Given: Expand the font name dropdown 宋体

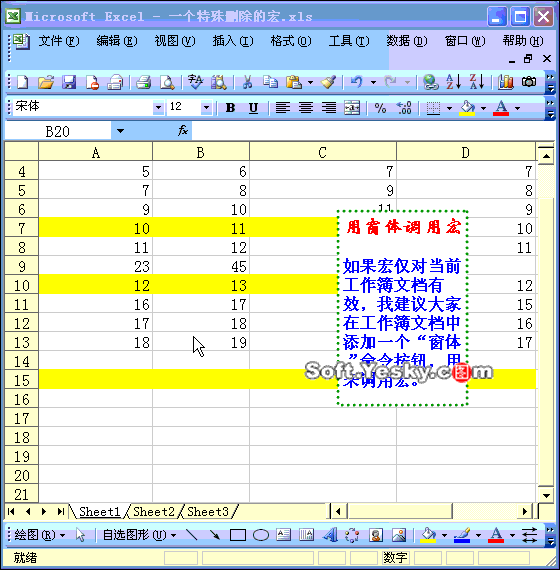Looking at the screenshot, I should point(158,108).
